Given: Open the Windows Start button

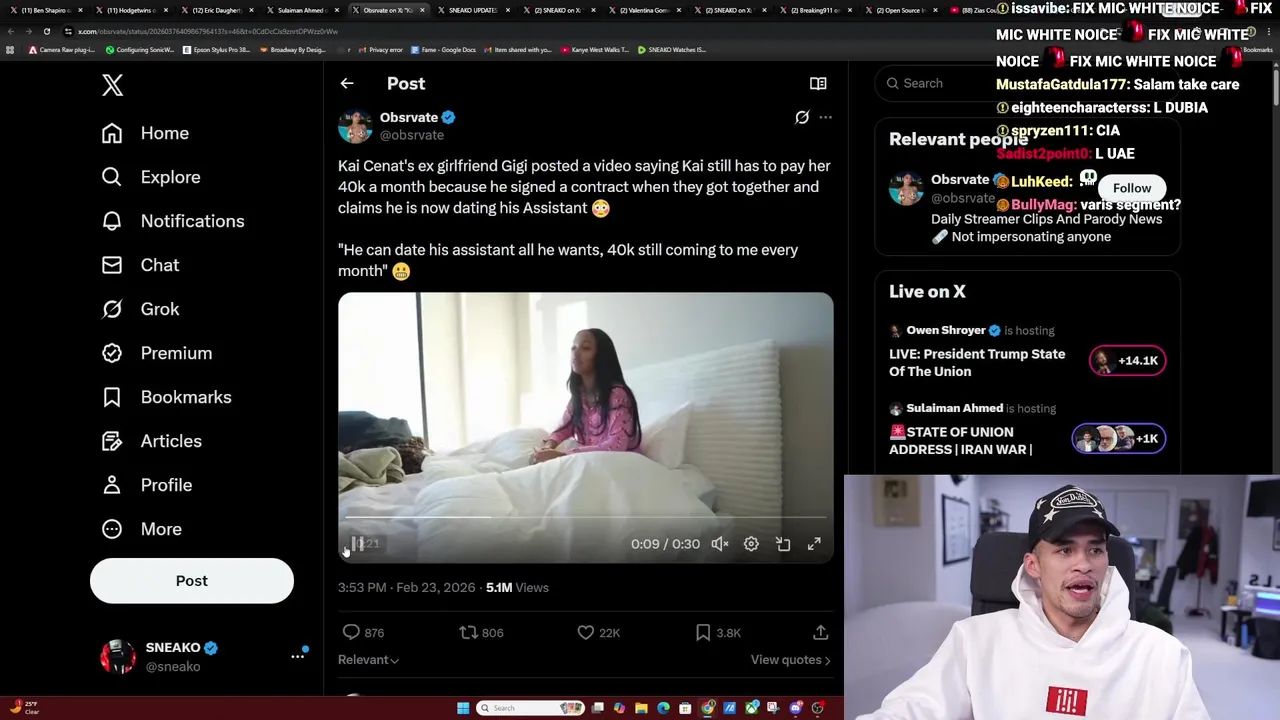Looking at the screenshot, I should click(x=463, y=708).
